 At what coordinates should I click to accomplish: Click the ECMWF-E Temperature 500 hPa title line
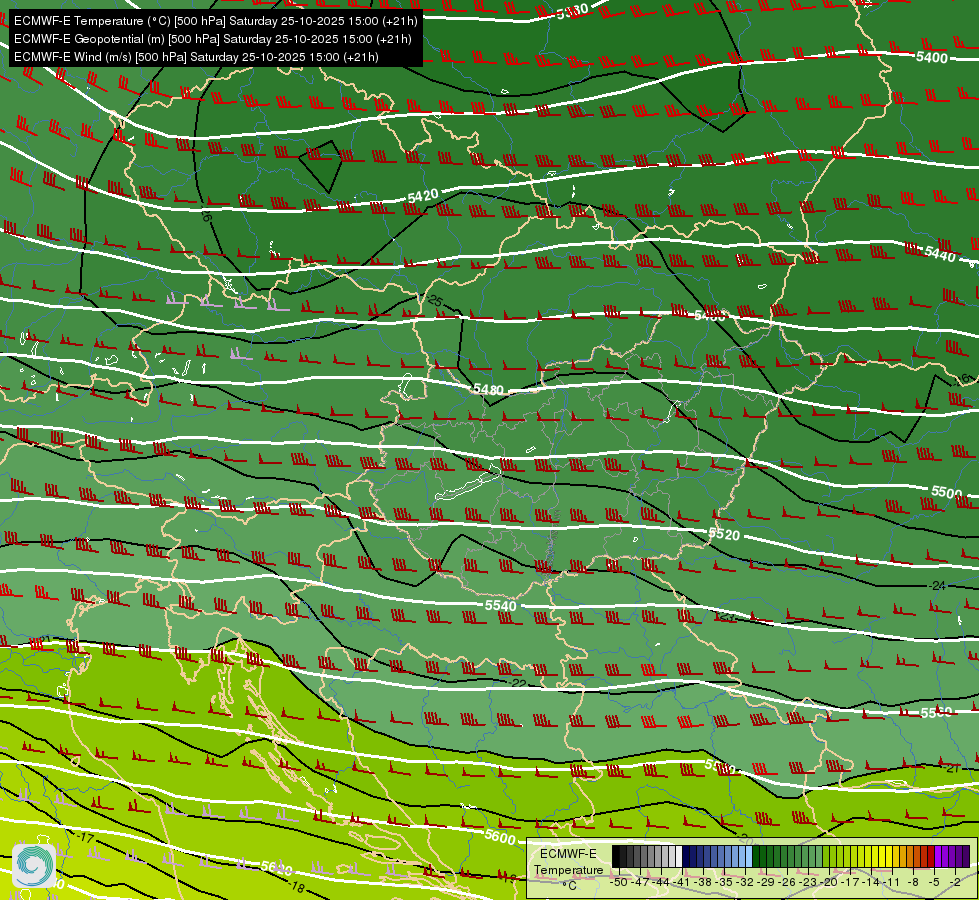[215, 21]
